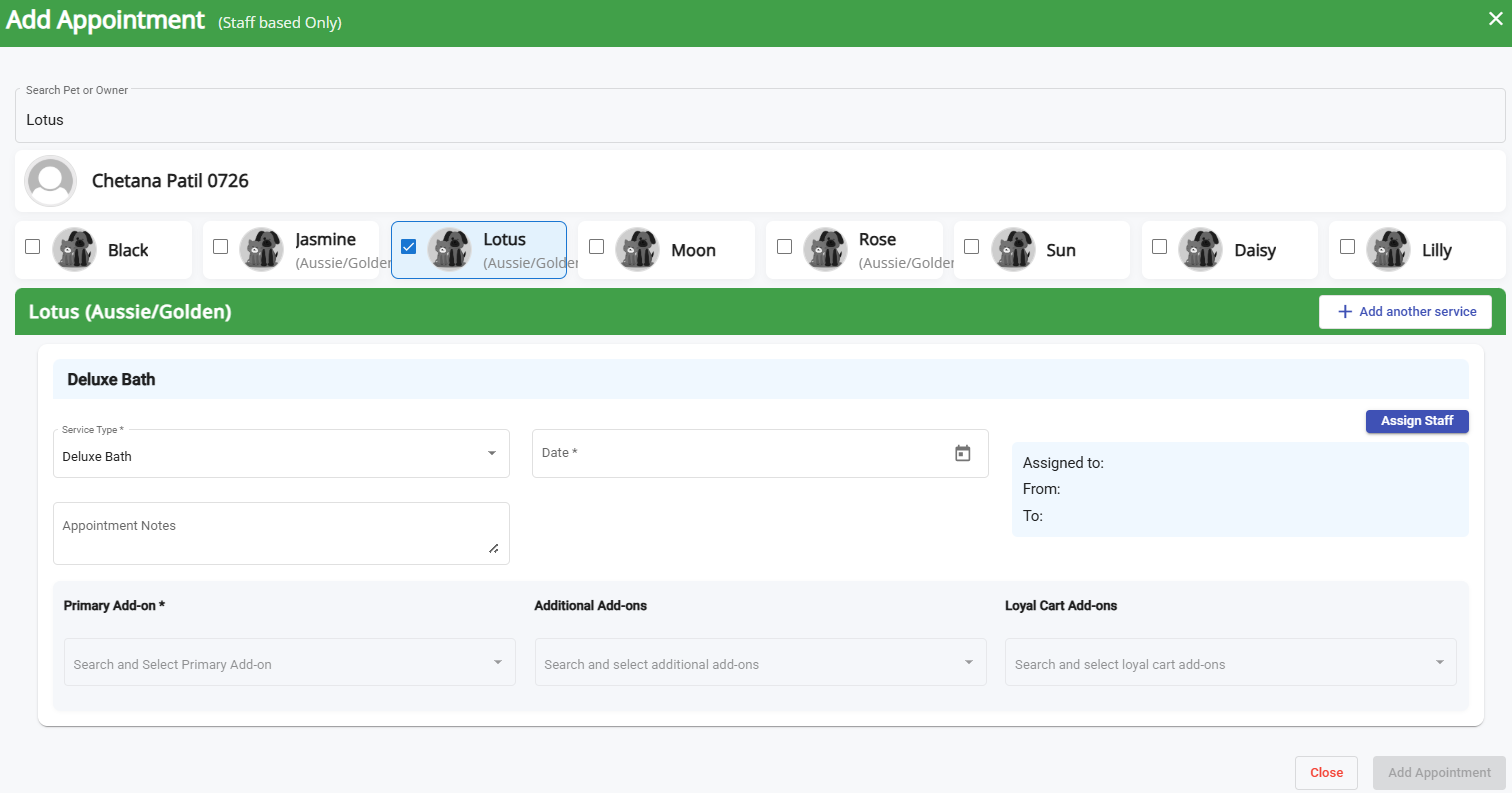The width and height of the screenshot is (1512, 793).
Task: Open the Primary Add-on dropdown
Action: pos(289,663)
